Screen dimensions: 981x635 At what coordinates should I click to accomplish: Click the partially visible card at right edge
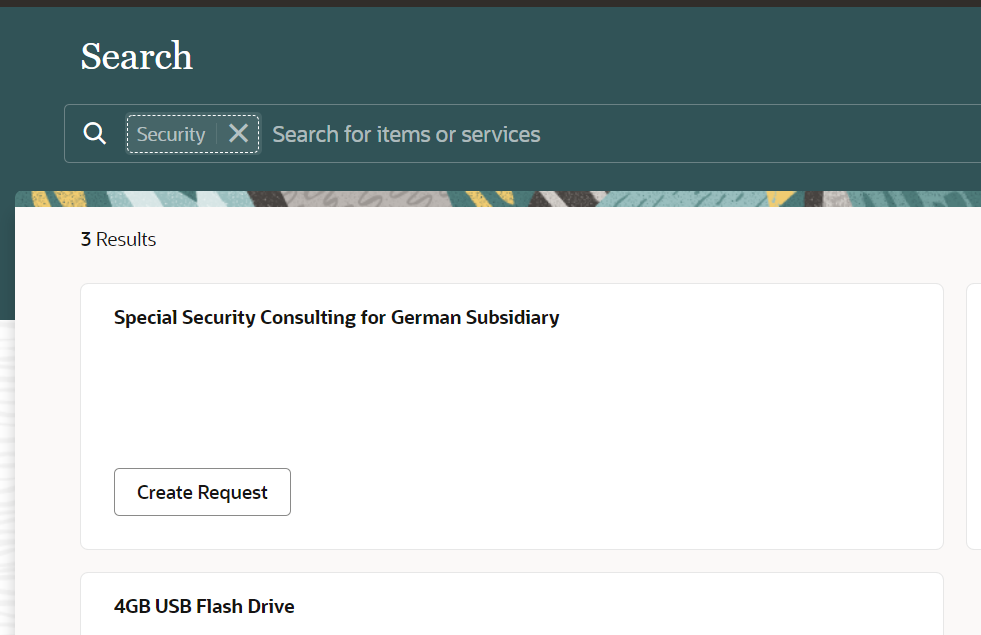974,416
